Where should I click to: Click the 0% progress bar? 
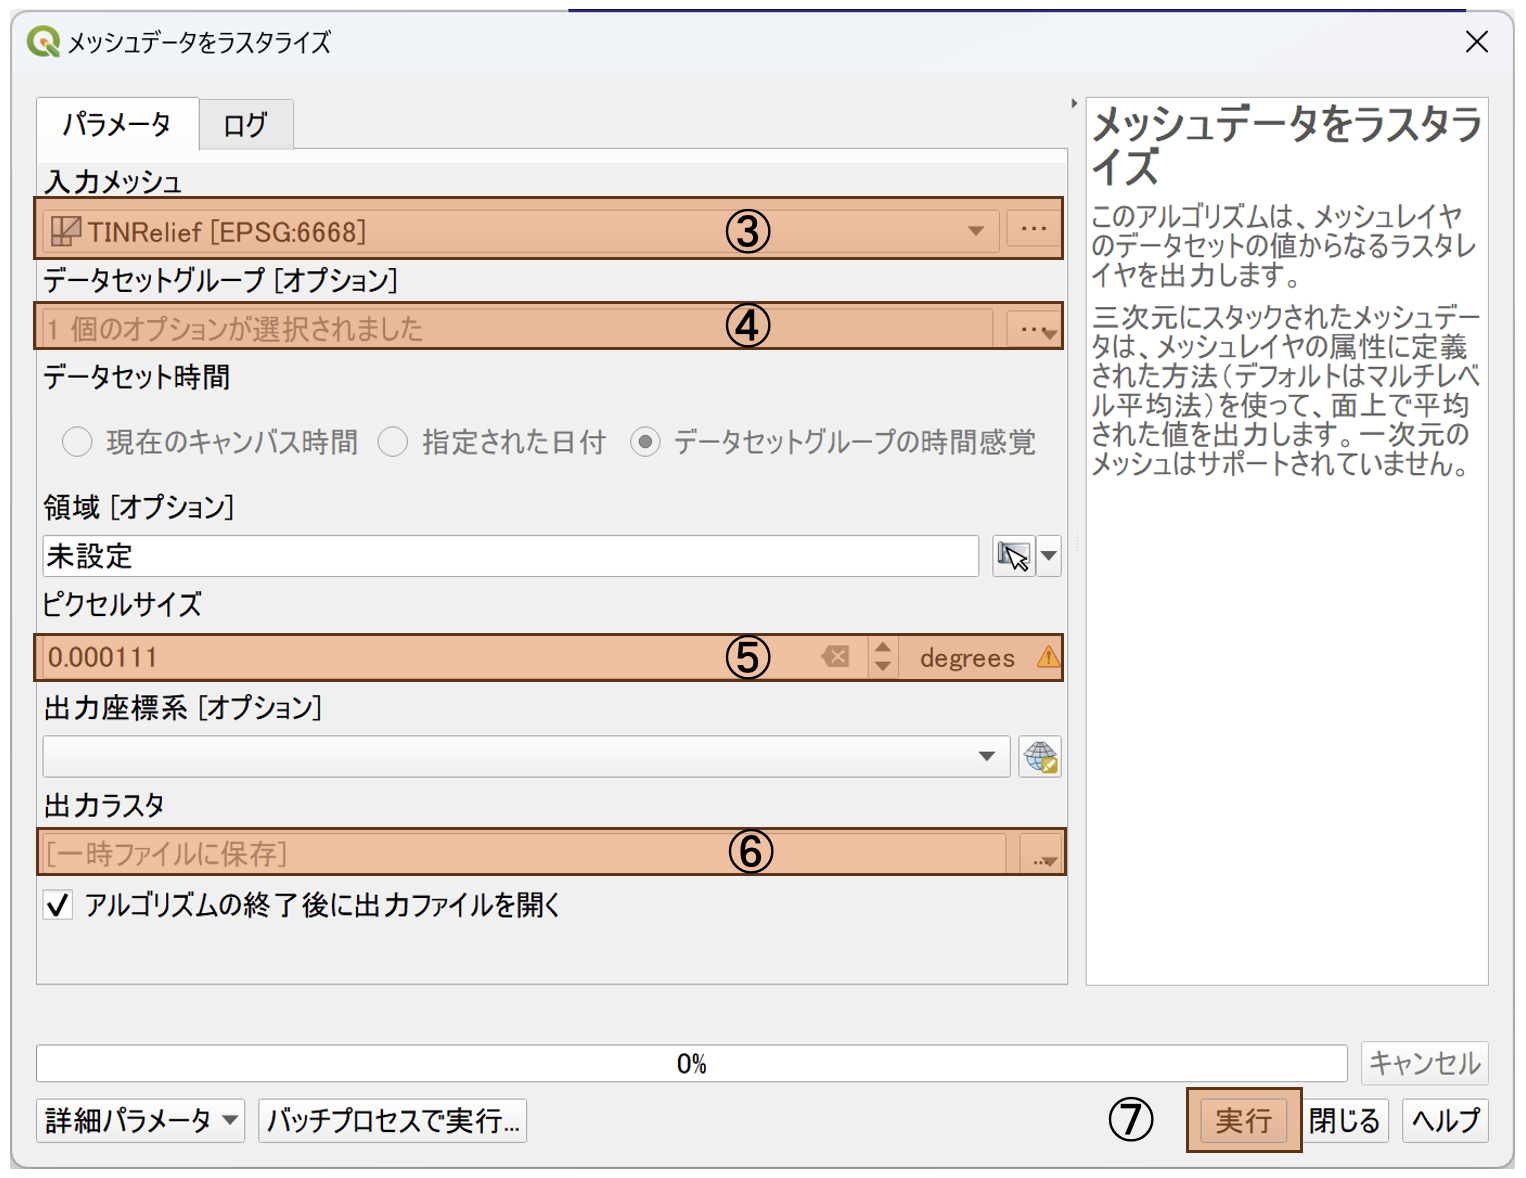click(692, 1064)
